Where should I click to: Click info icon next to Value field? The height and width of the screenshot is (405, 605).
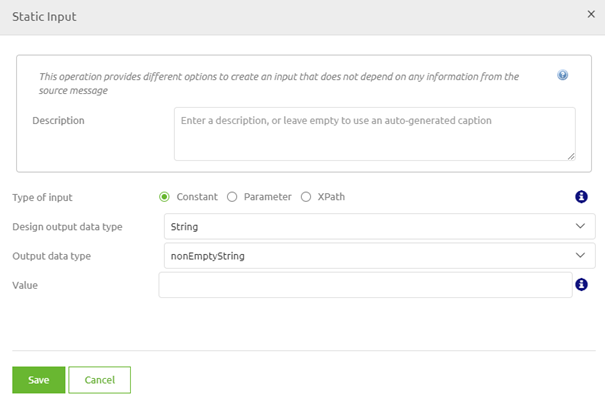coord(581,285)
